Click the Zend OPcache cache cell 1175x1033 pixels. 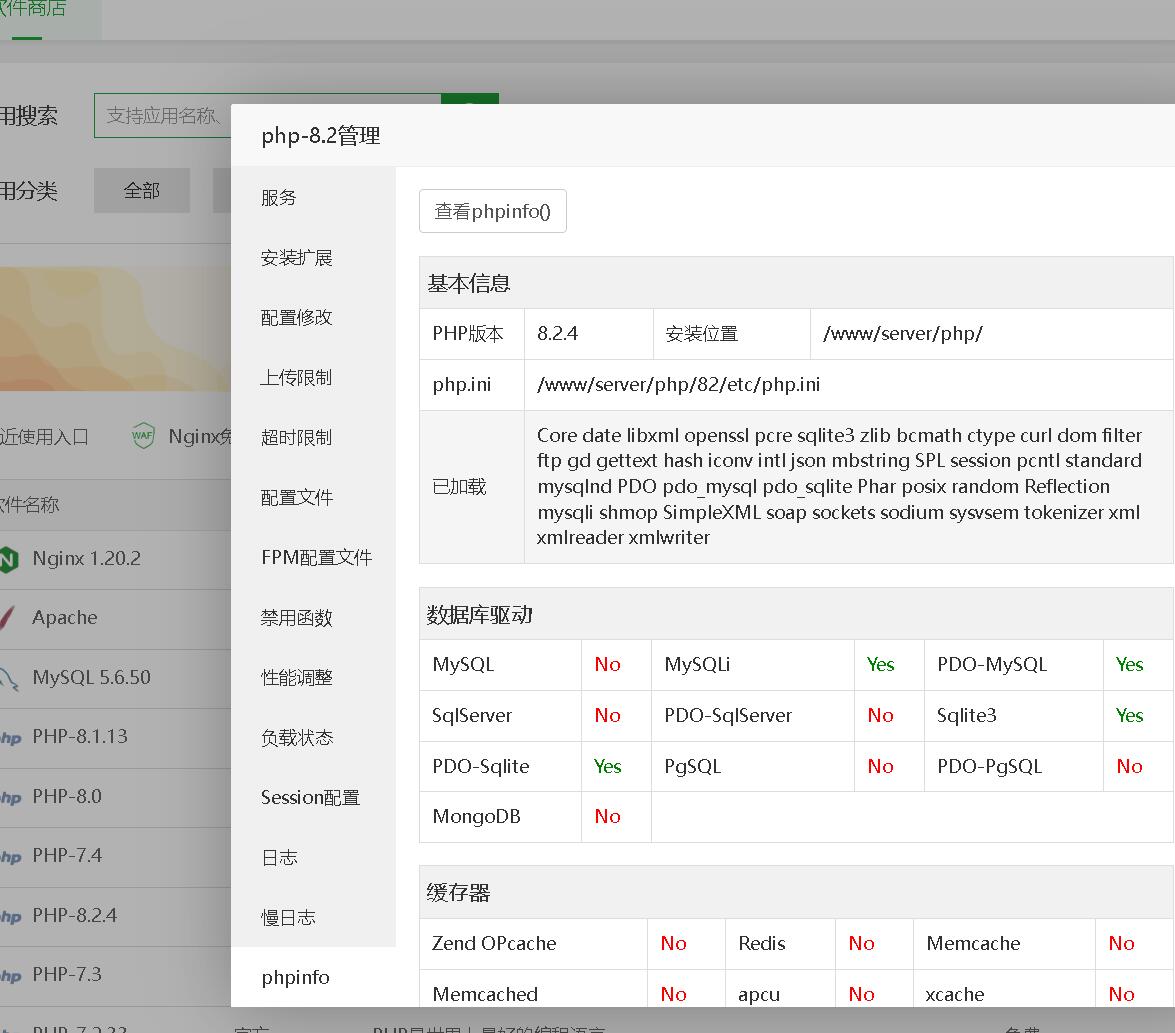click(533, 943)
